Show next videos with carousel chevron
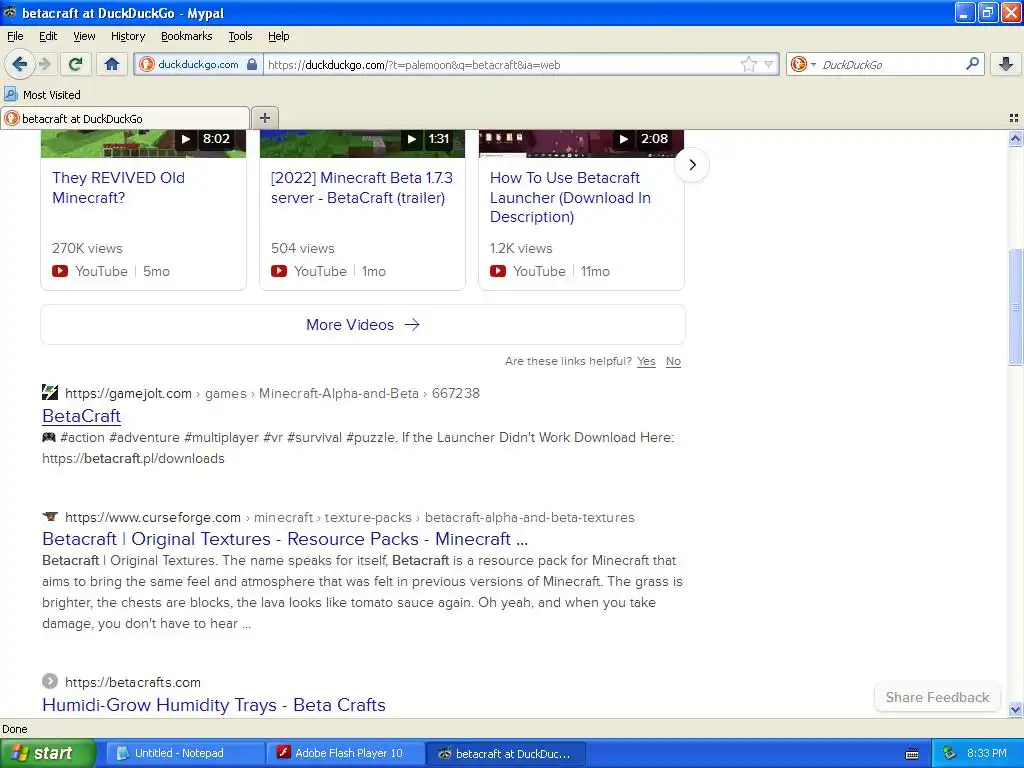1024x768 pixels. point(692,165)
